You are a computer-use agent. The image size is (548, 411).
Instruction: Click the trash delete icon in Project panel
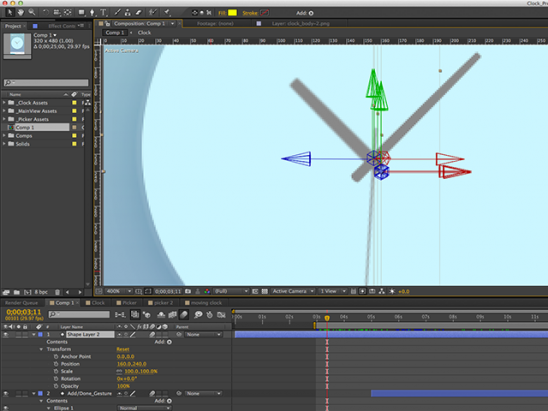pyautogui.click(x=57, y=292)
